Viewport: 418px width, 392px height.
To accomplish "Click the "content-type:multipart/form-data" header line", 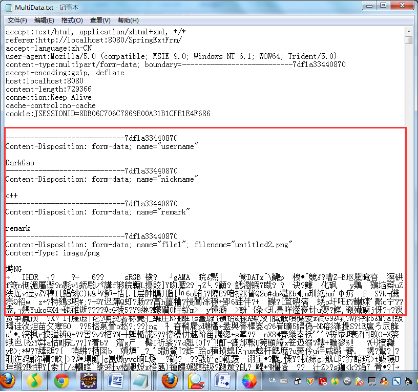I will (175, 64).
